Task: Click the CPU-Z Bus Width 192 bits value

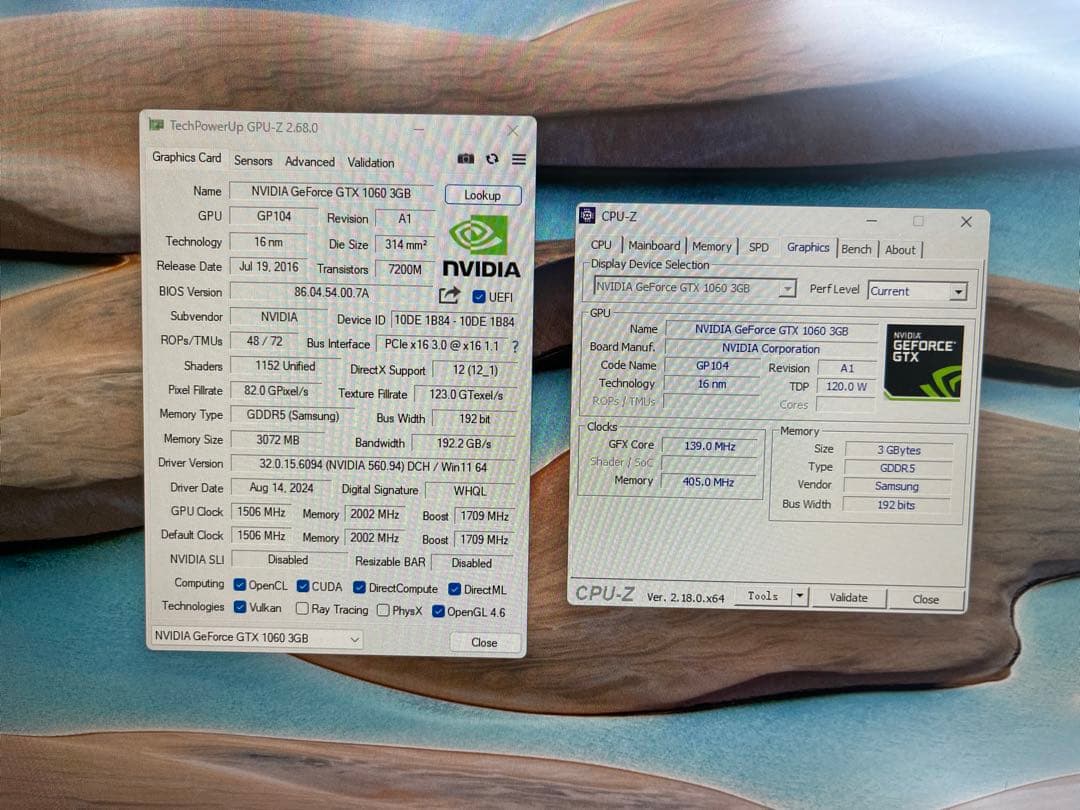Action: coord(896,505)
